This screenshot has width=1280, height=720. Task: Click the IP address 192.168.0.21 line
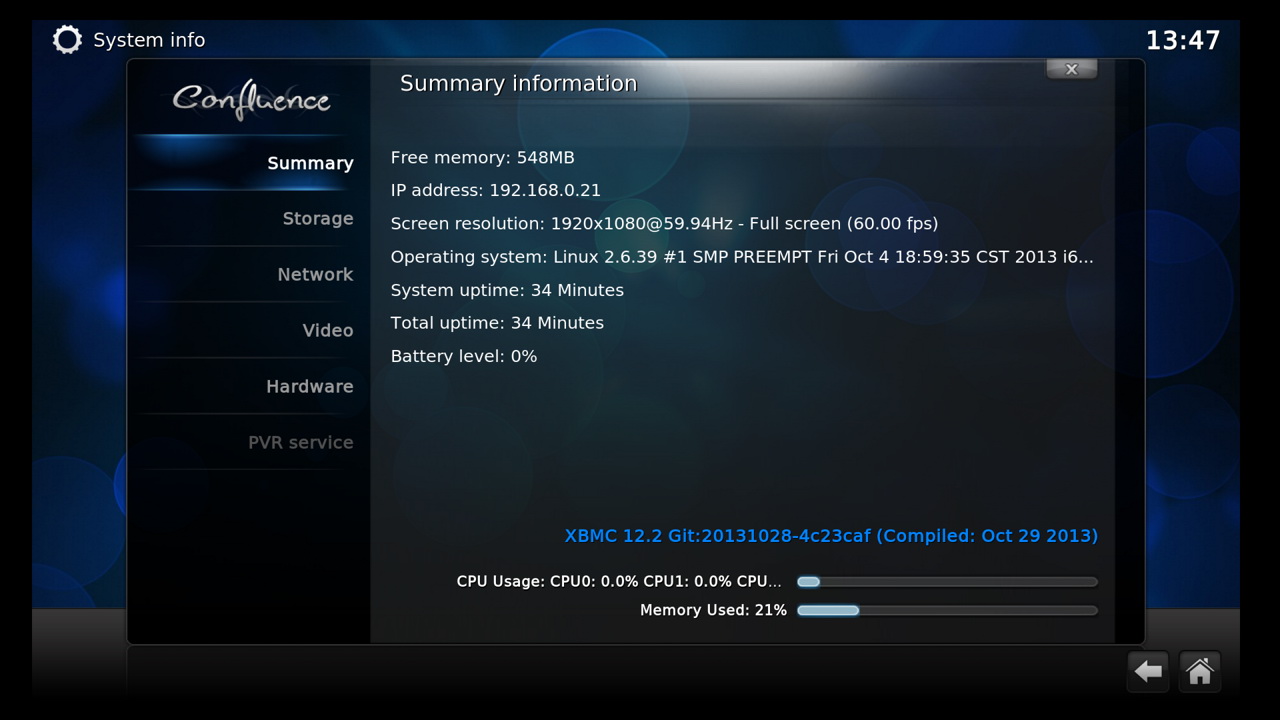tap(495, 191)
